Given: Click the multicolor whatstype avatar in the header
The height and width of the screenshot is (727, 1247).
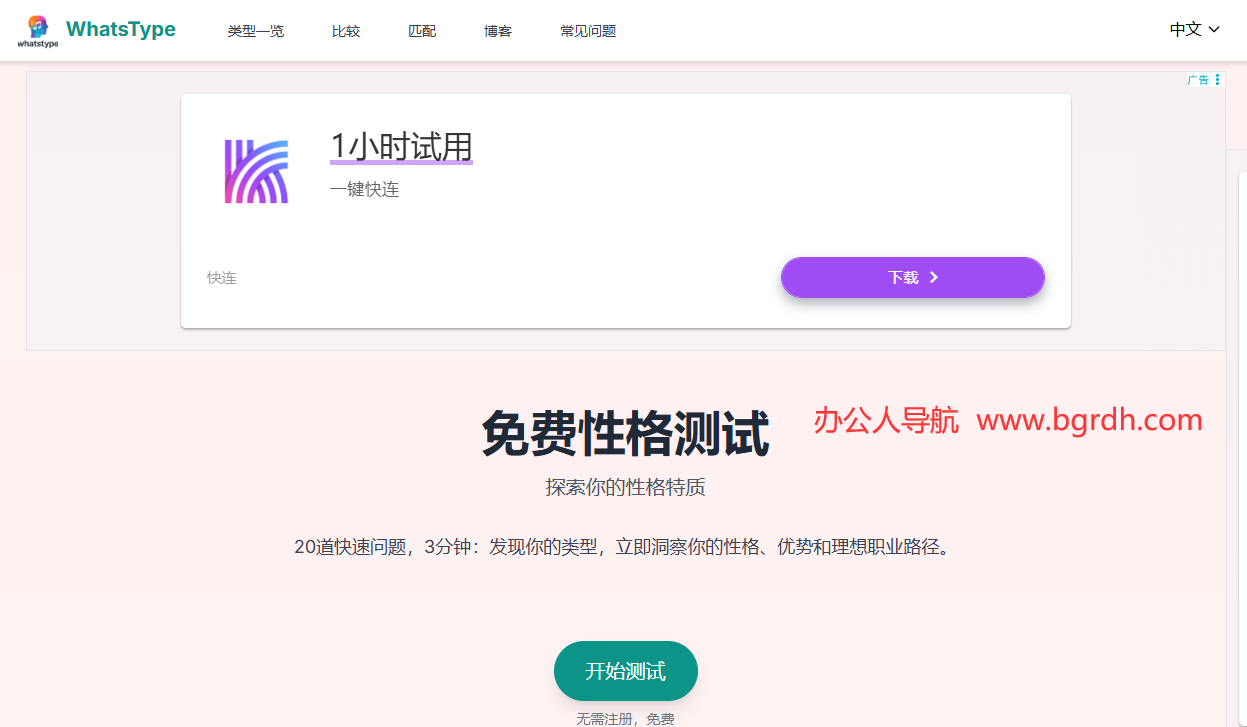Looking at the screenshot, I should 37,24.
